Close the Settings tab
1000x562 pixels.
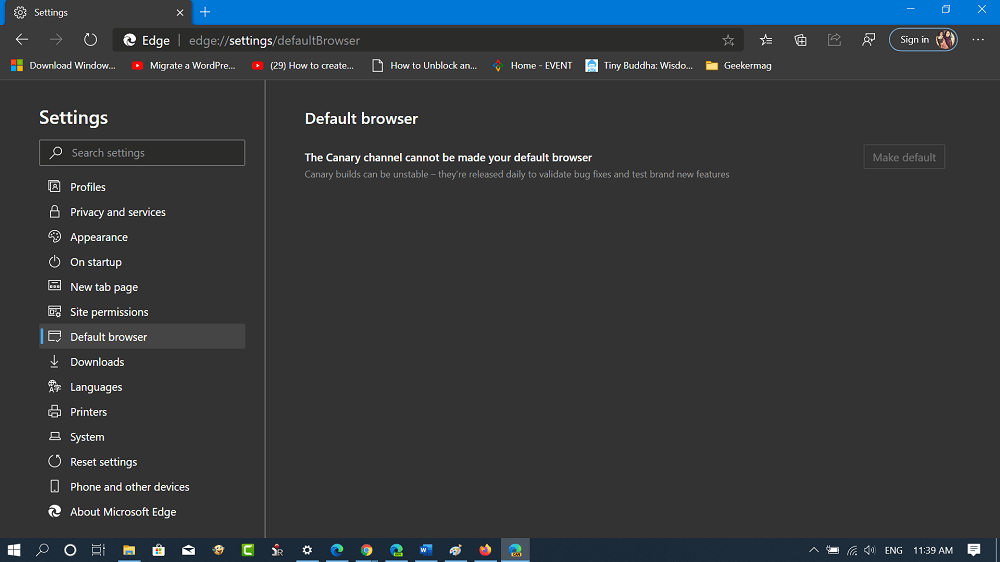pyautogui.click(x=180, y=12)
